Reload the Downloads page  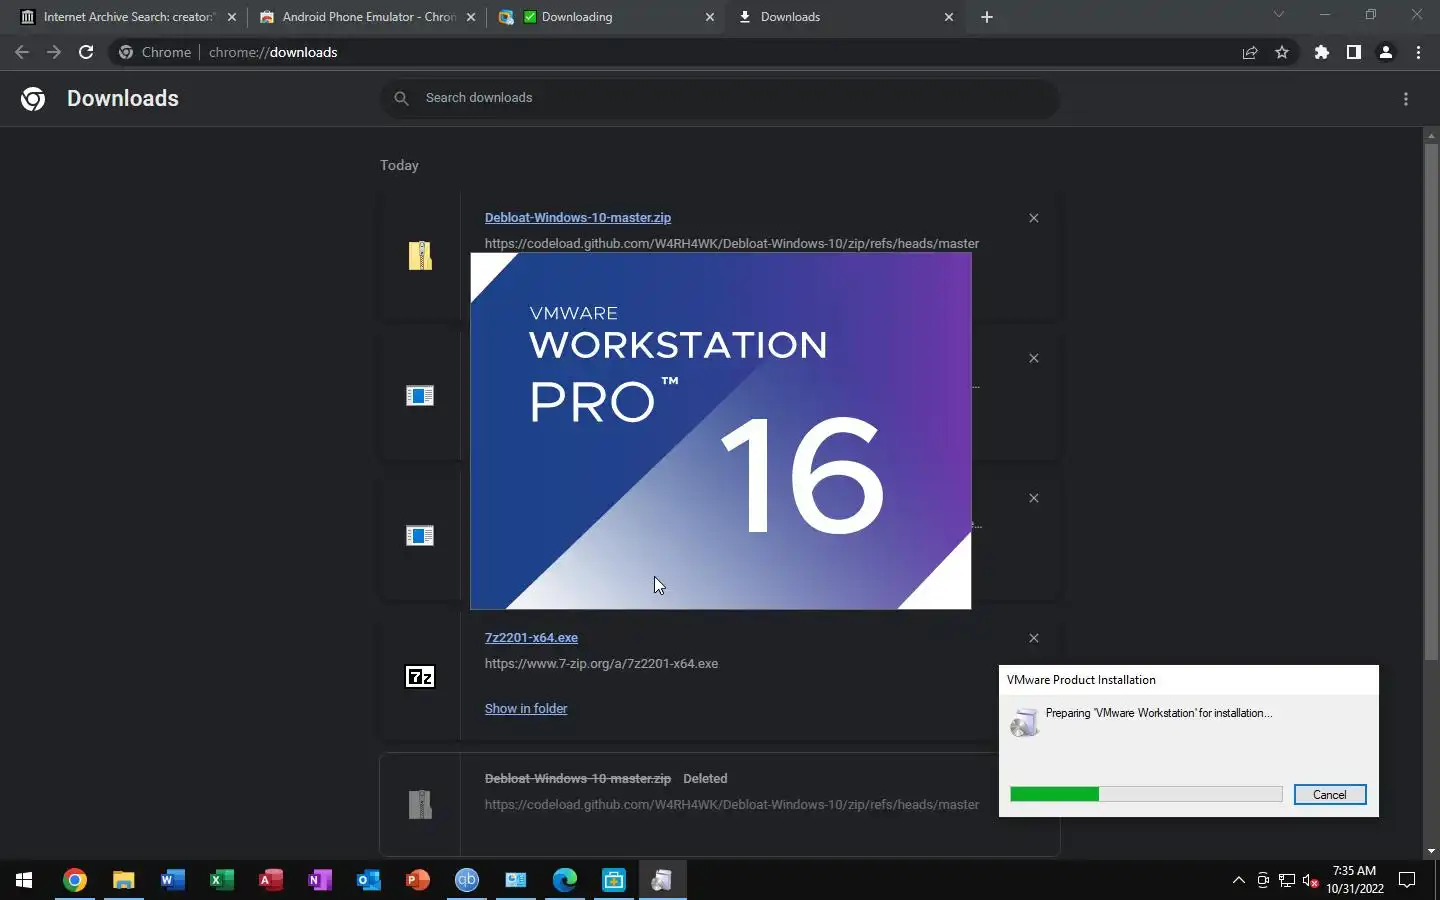tap(86, 52)
